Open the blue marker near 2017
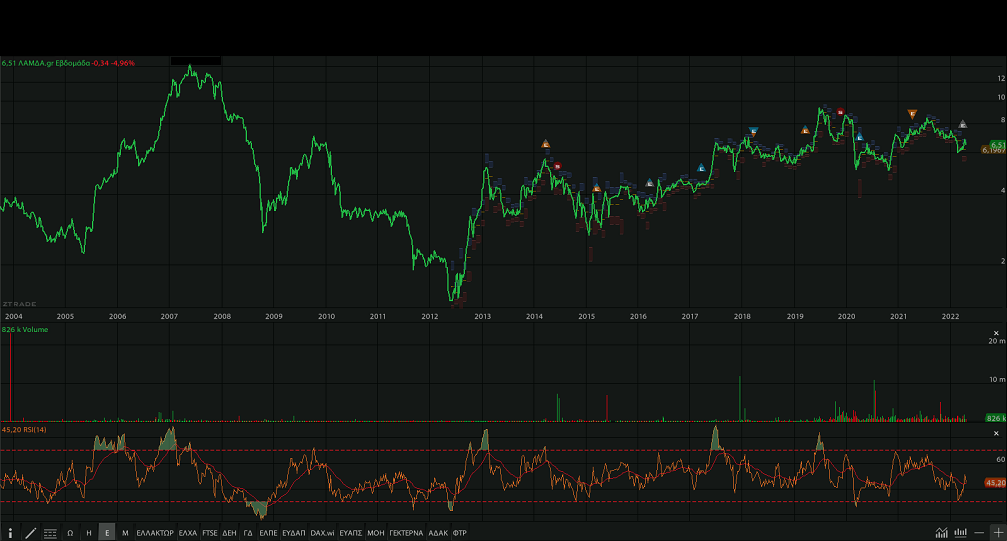This screenshot has width=1007, height=541. pos(701,168)
